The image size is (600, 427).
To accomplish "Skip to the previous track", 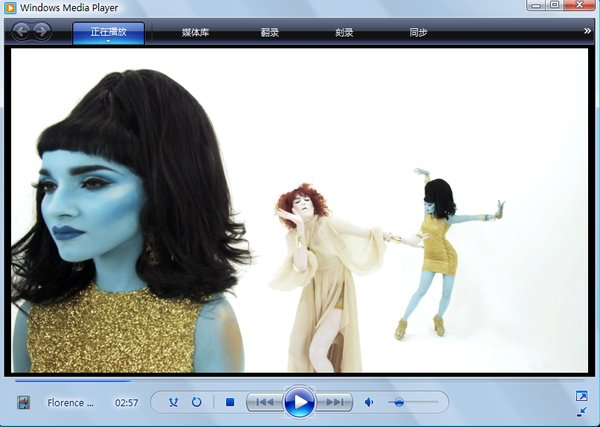I will [265, 402].
